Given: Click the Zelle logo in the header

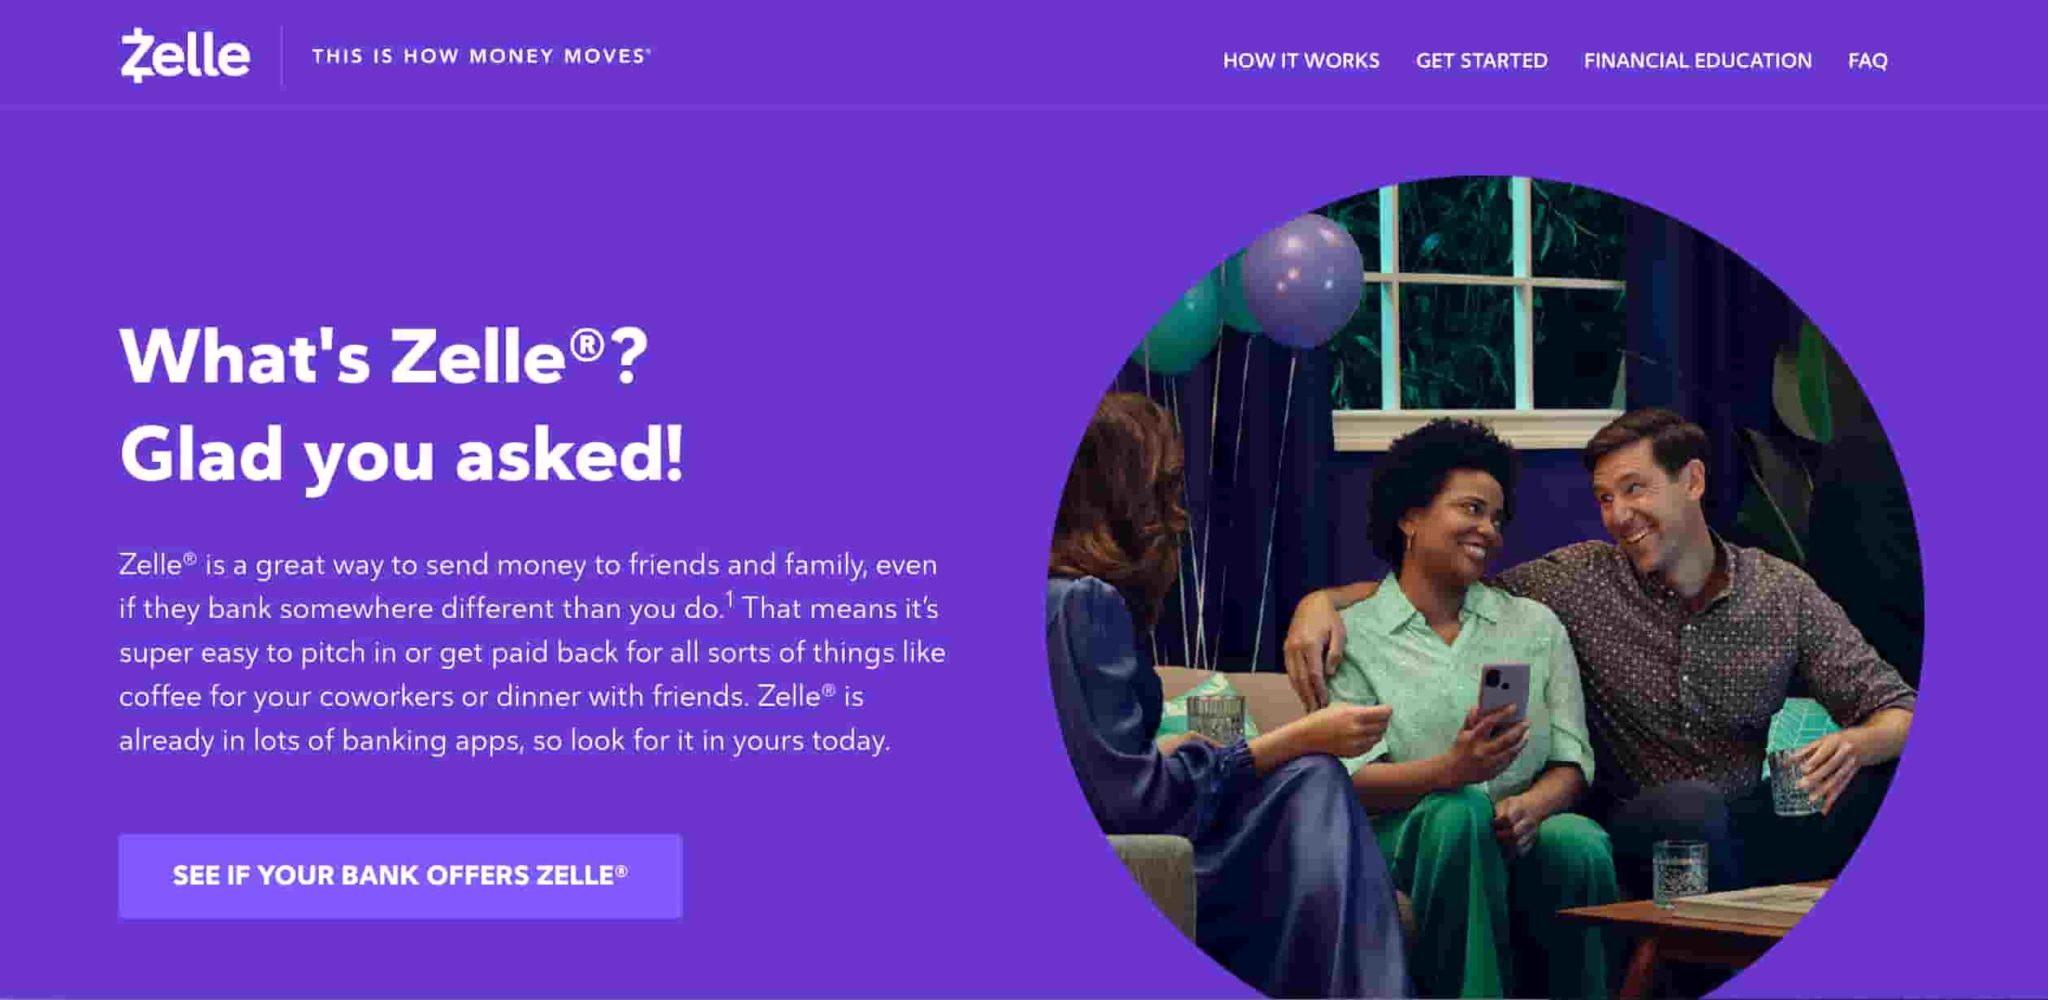Looking at the screenshot, I should [x=186, y=55].
